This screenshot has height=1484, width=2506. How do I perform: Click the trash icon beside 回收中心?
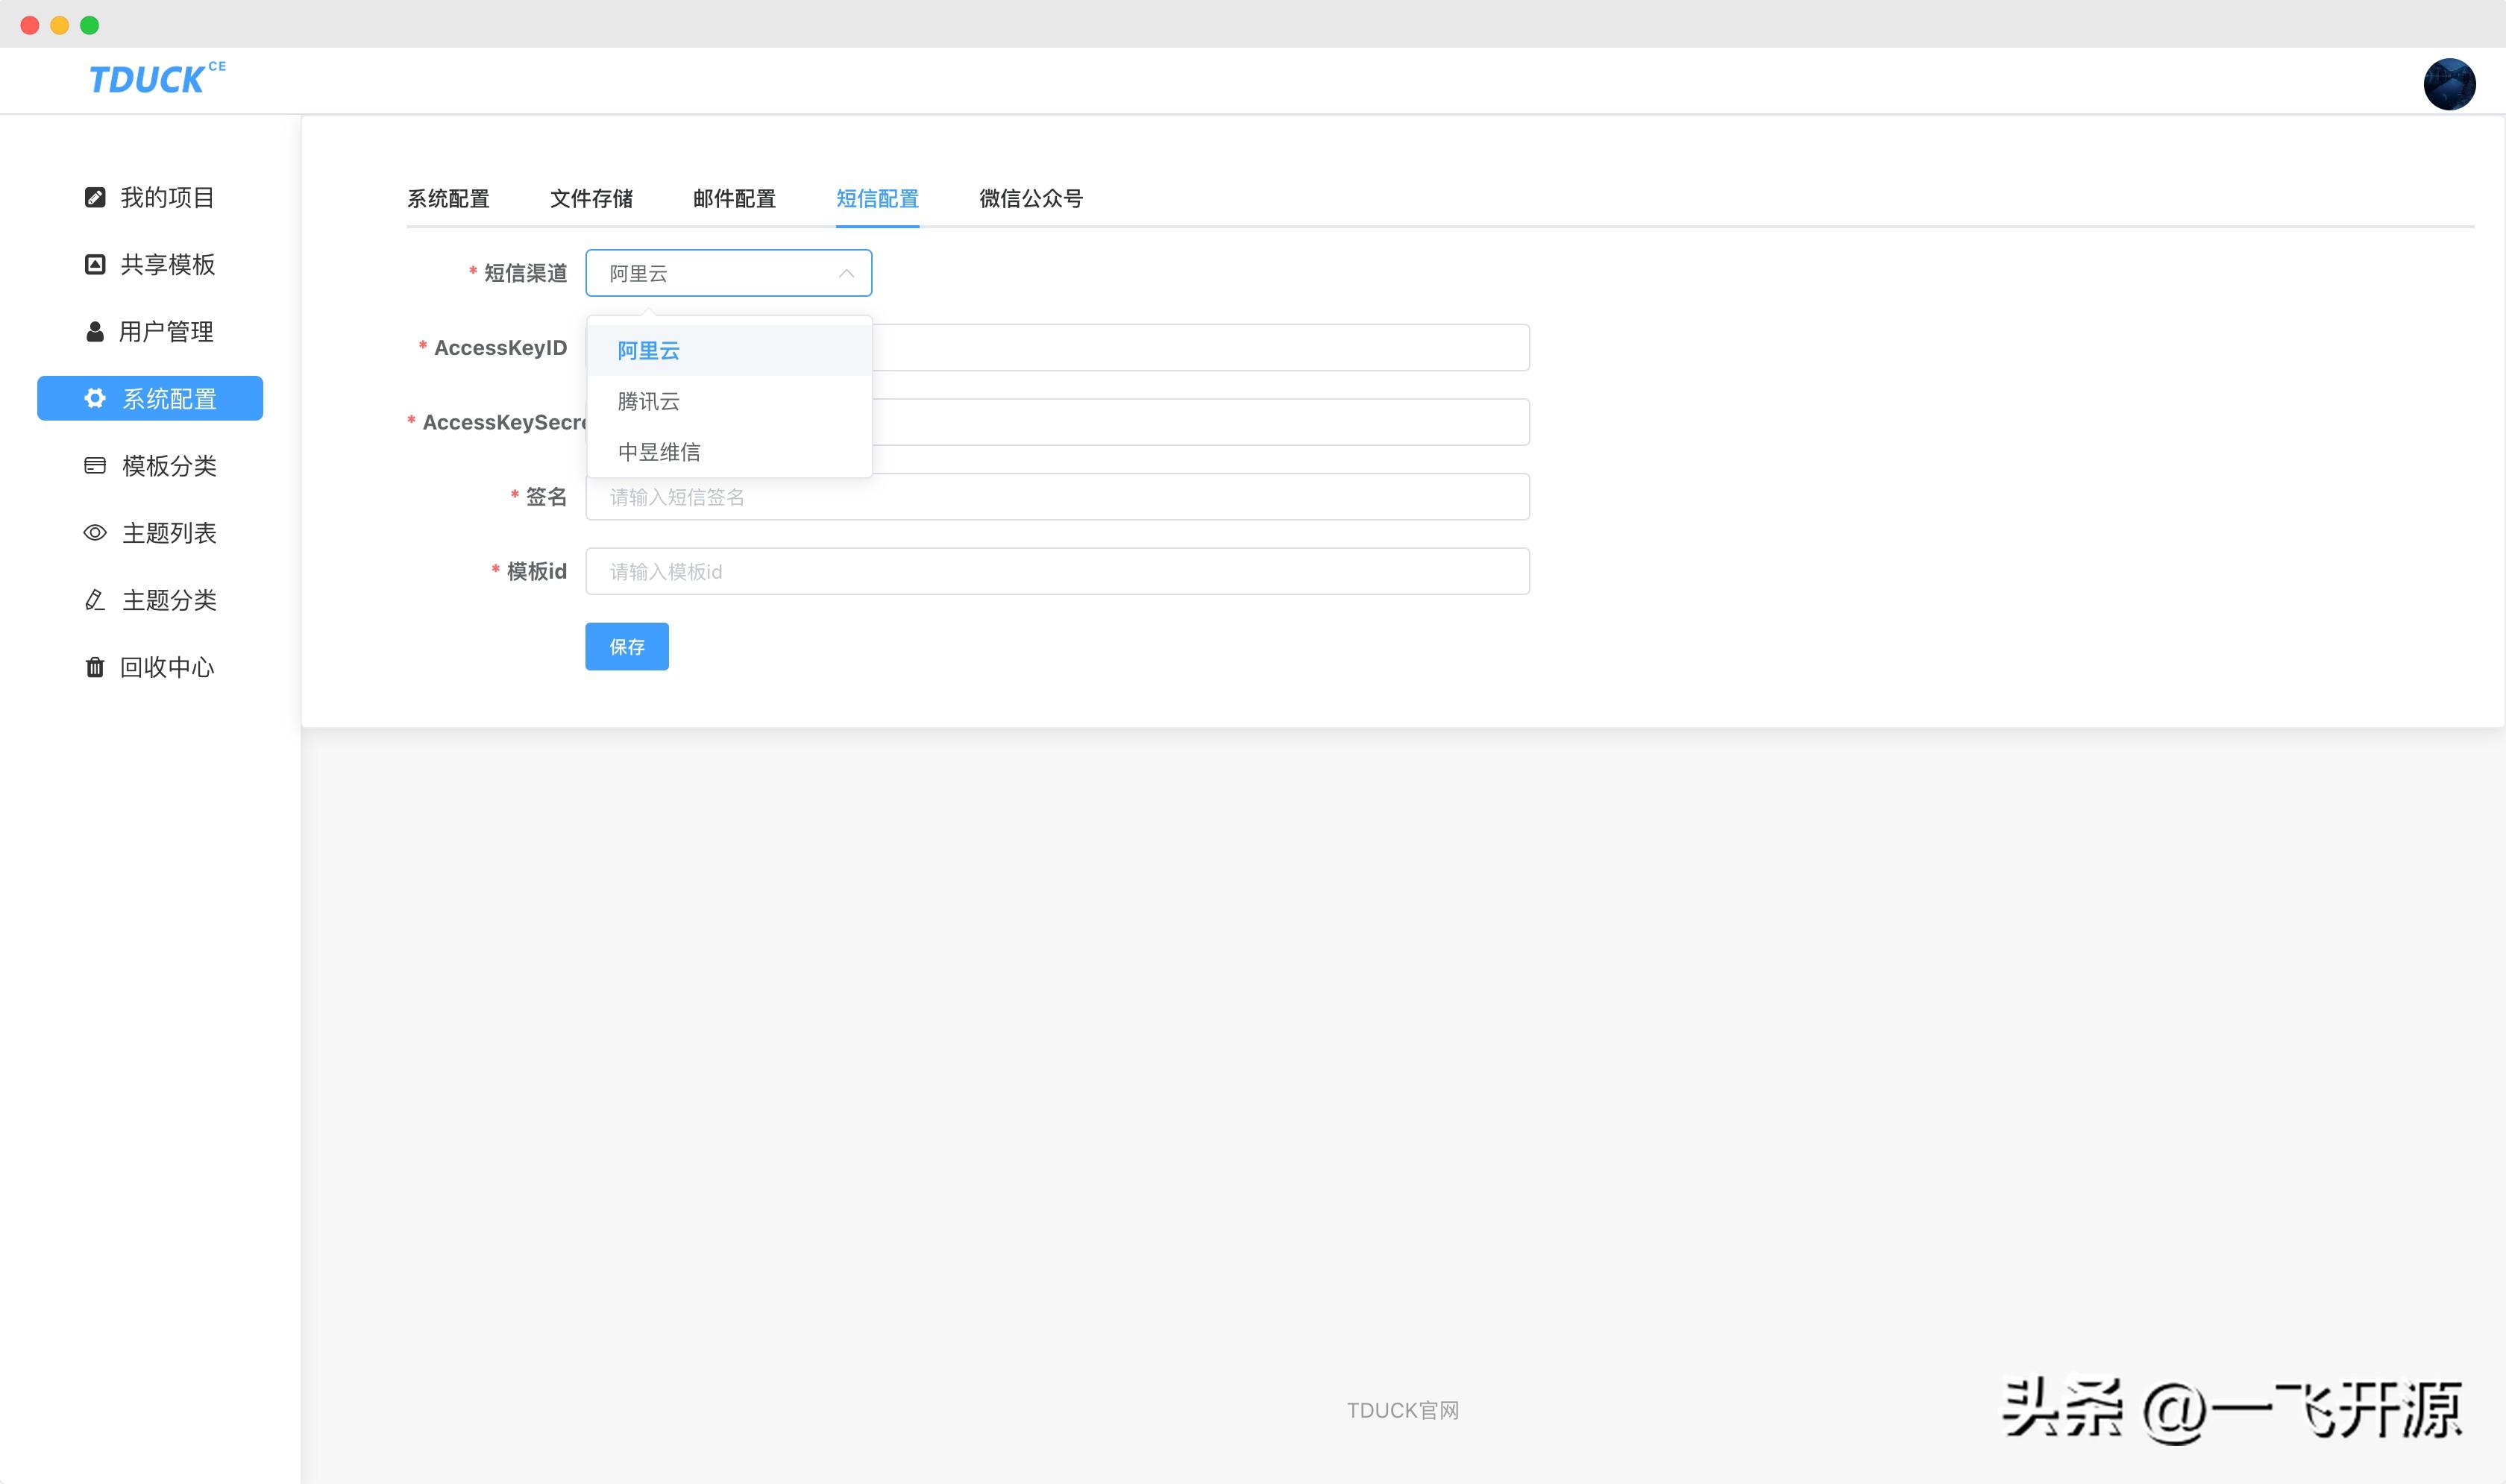[95, 667]
